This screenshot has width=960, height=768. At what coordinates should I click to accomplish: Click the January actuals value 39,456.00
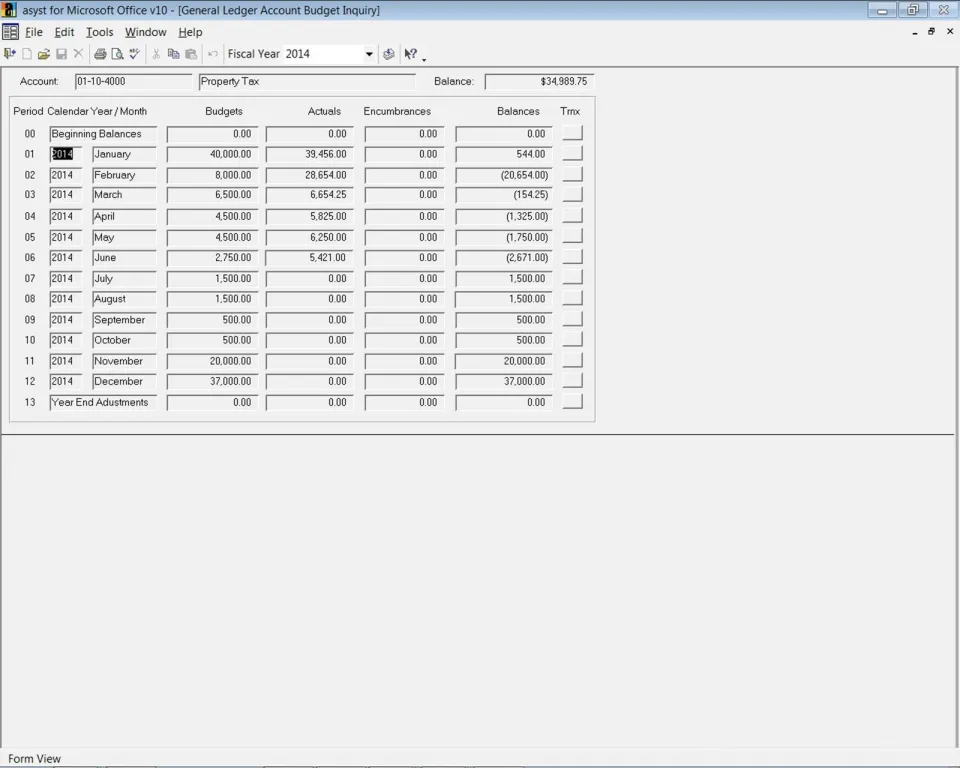tap(310, 154)
